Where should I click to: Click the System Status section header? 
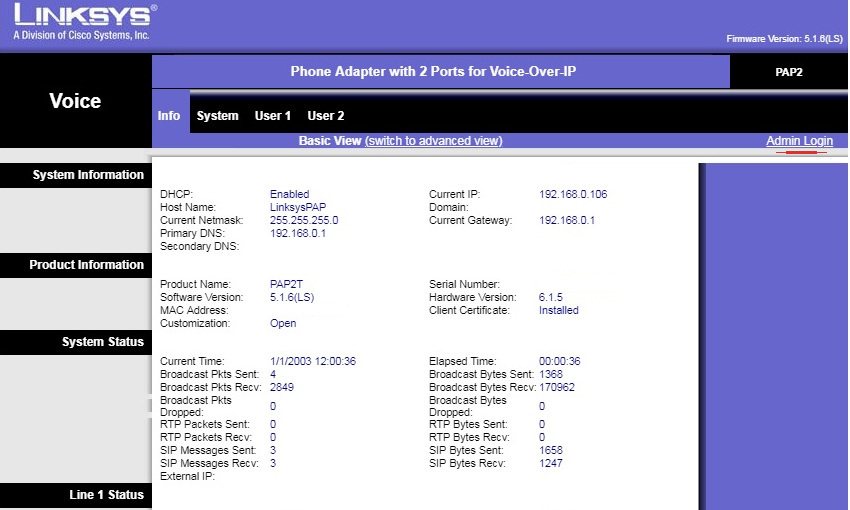coord(76,342)
